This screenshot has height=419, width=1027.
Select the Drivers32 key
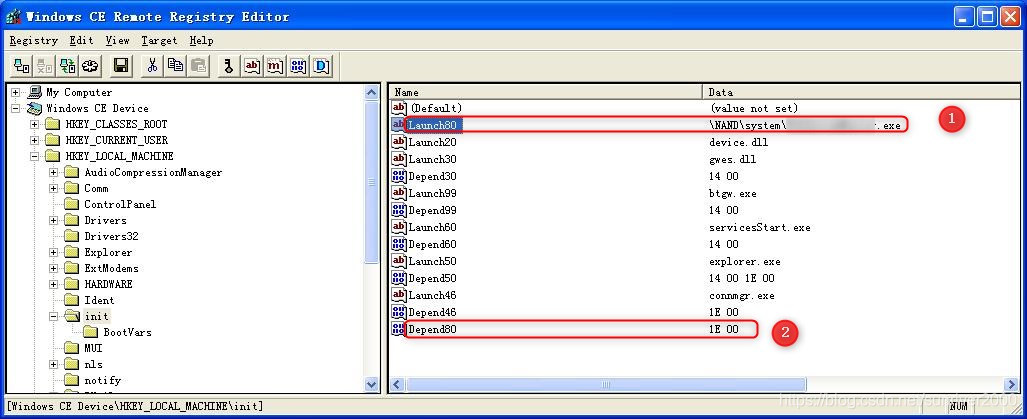point(111,236)
